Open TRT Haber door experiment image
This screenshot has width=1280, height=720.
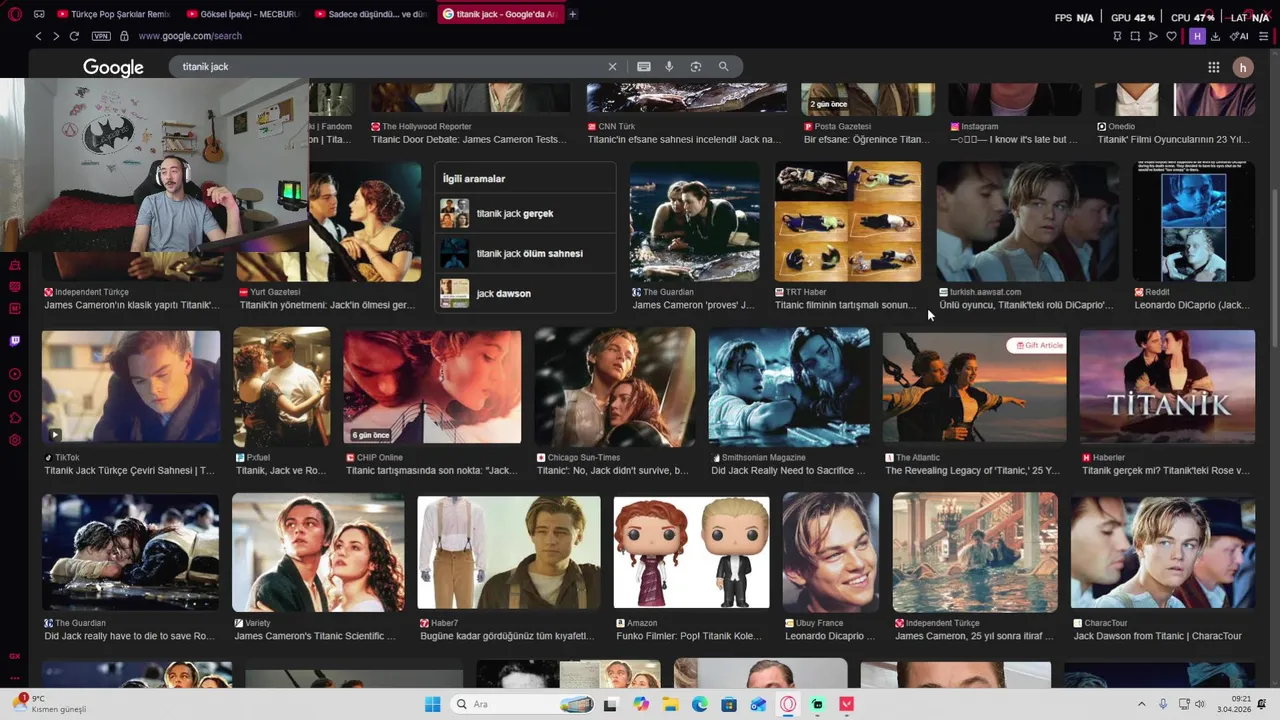click(x=848, y=222)
